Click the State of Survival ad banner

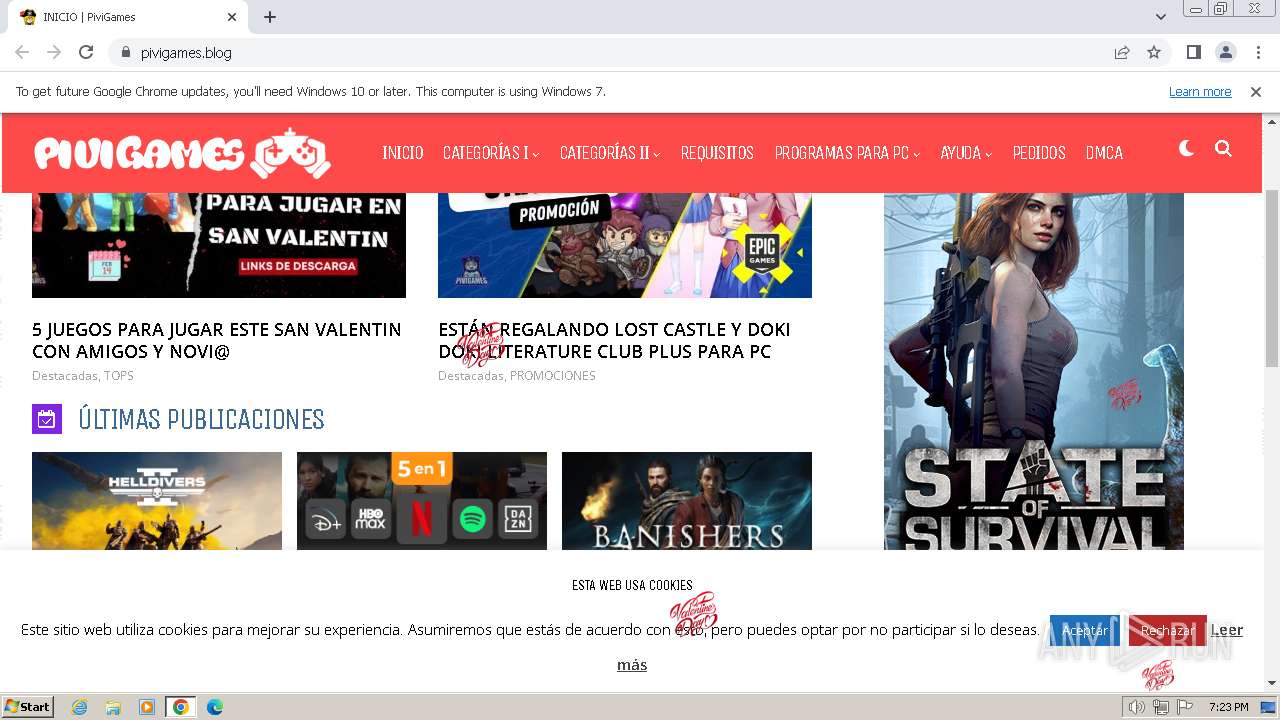[x=1034, y=370]
